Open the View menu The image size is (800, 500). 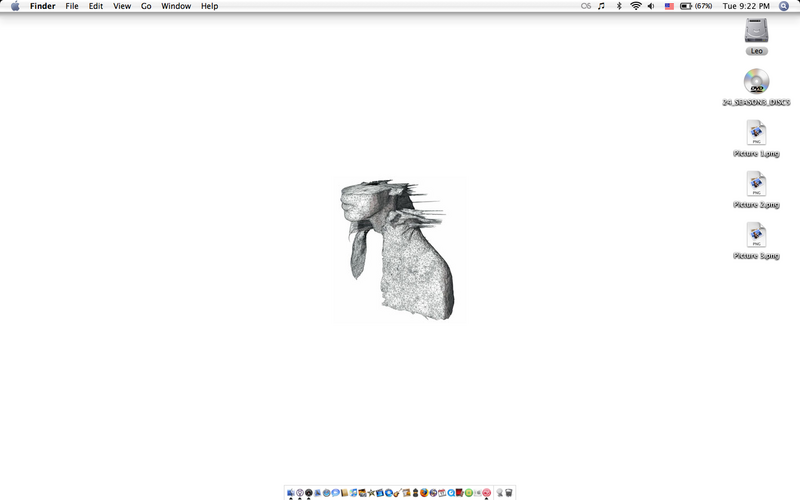(122, 6)
